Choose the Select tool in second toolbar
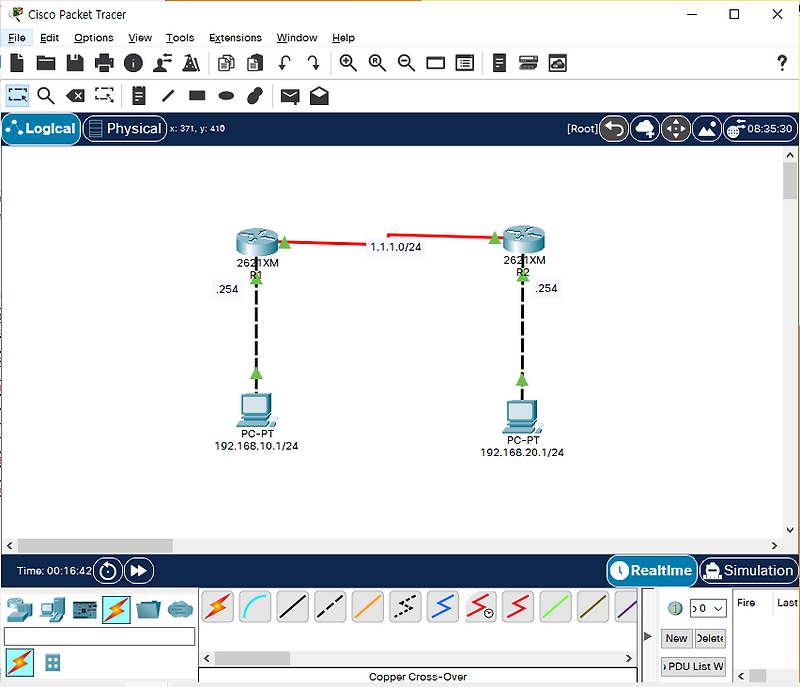800x687 pixels. tap(17, 95)
